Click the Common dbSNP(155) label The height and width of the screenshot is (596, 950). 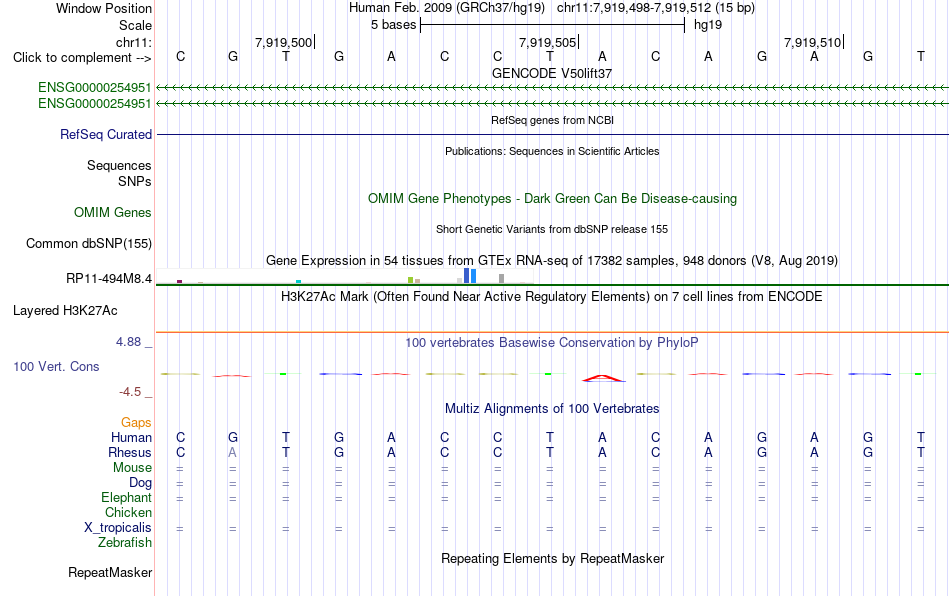click(89, 243)
